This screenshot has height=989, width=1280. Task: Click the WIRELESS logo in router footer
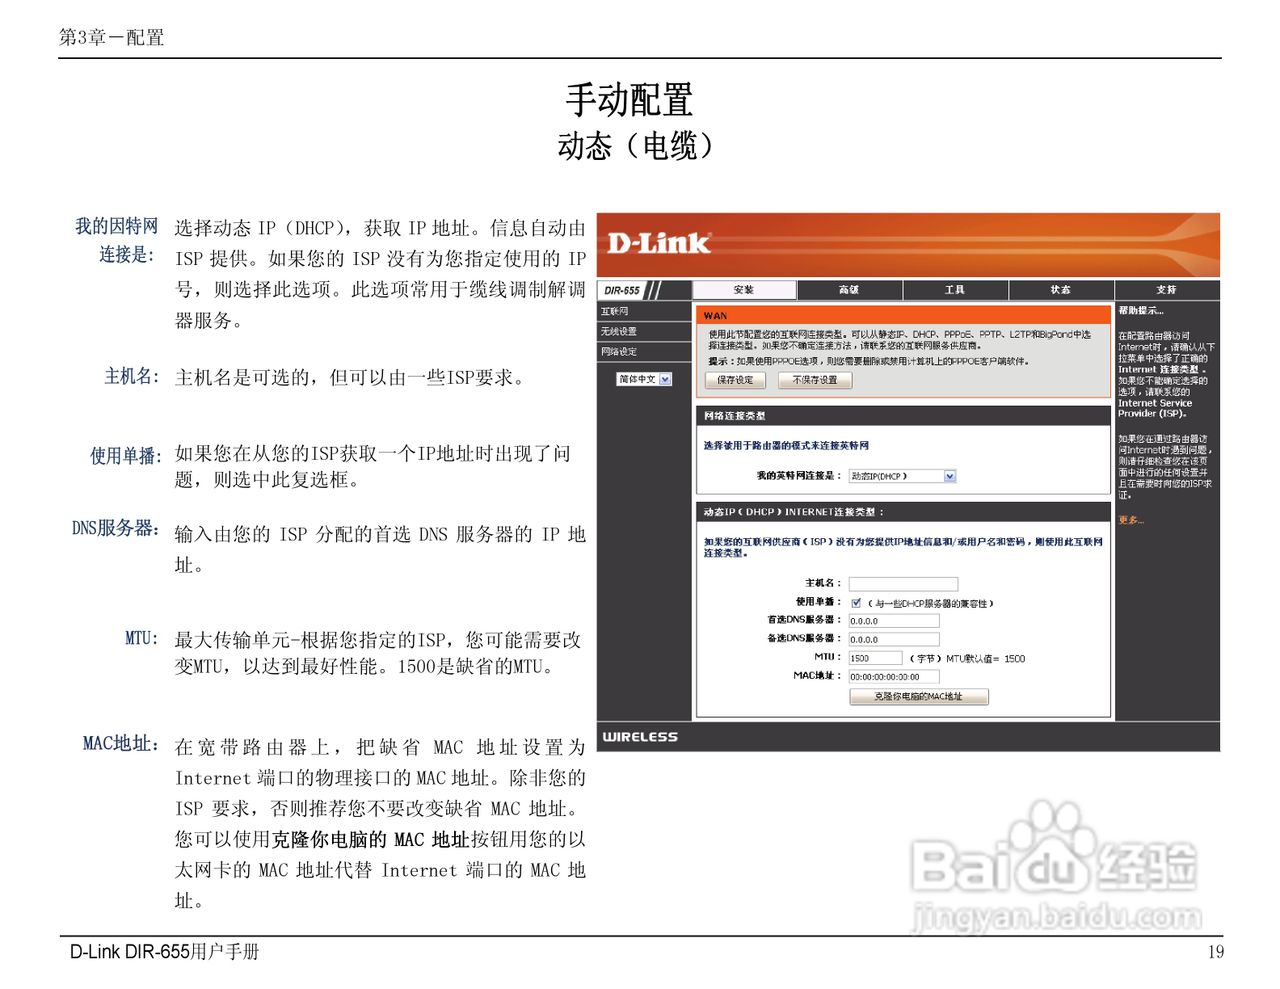[640, 737]
